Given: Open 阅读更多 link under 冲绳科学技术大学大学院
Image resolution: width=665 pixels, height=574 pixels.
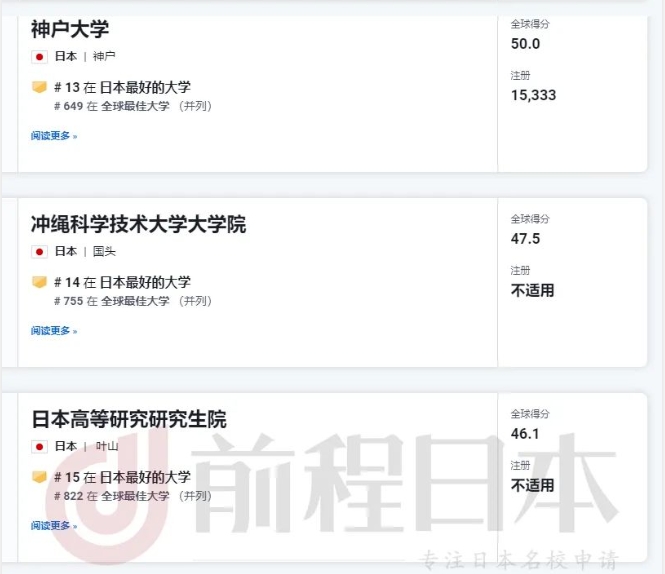Looking at the screenshot, I should pyautogui.click(x=54, y=330).
